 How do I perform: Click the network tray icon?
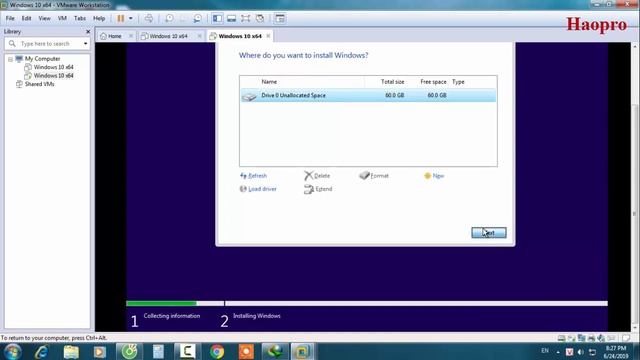tap(592, 352)
